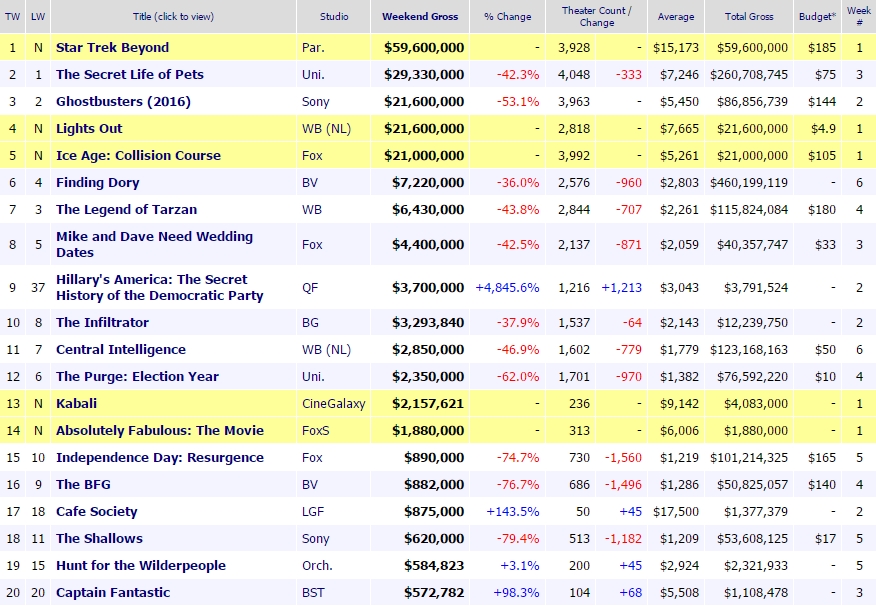Viewport: 876px width, 606px height.
Task: Click BST studio in Captain Fantastic row
Action: 313,593
